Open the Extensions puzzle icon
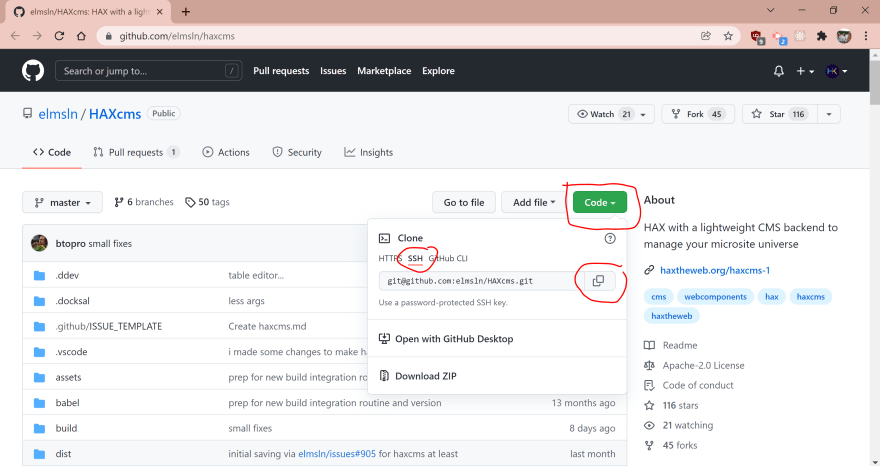Image resolution: width=880 pixels, height=466 pixels. (822, 36)
